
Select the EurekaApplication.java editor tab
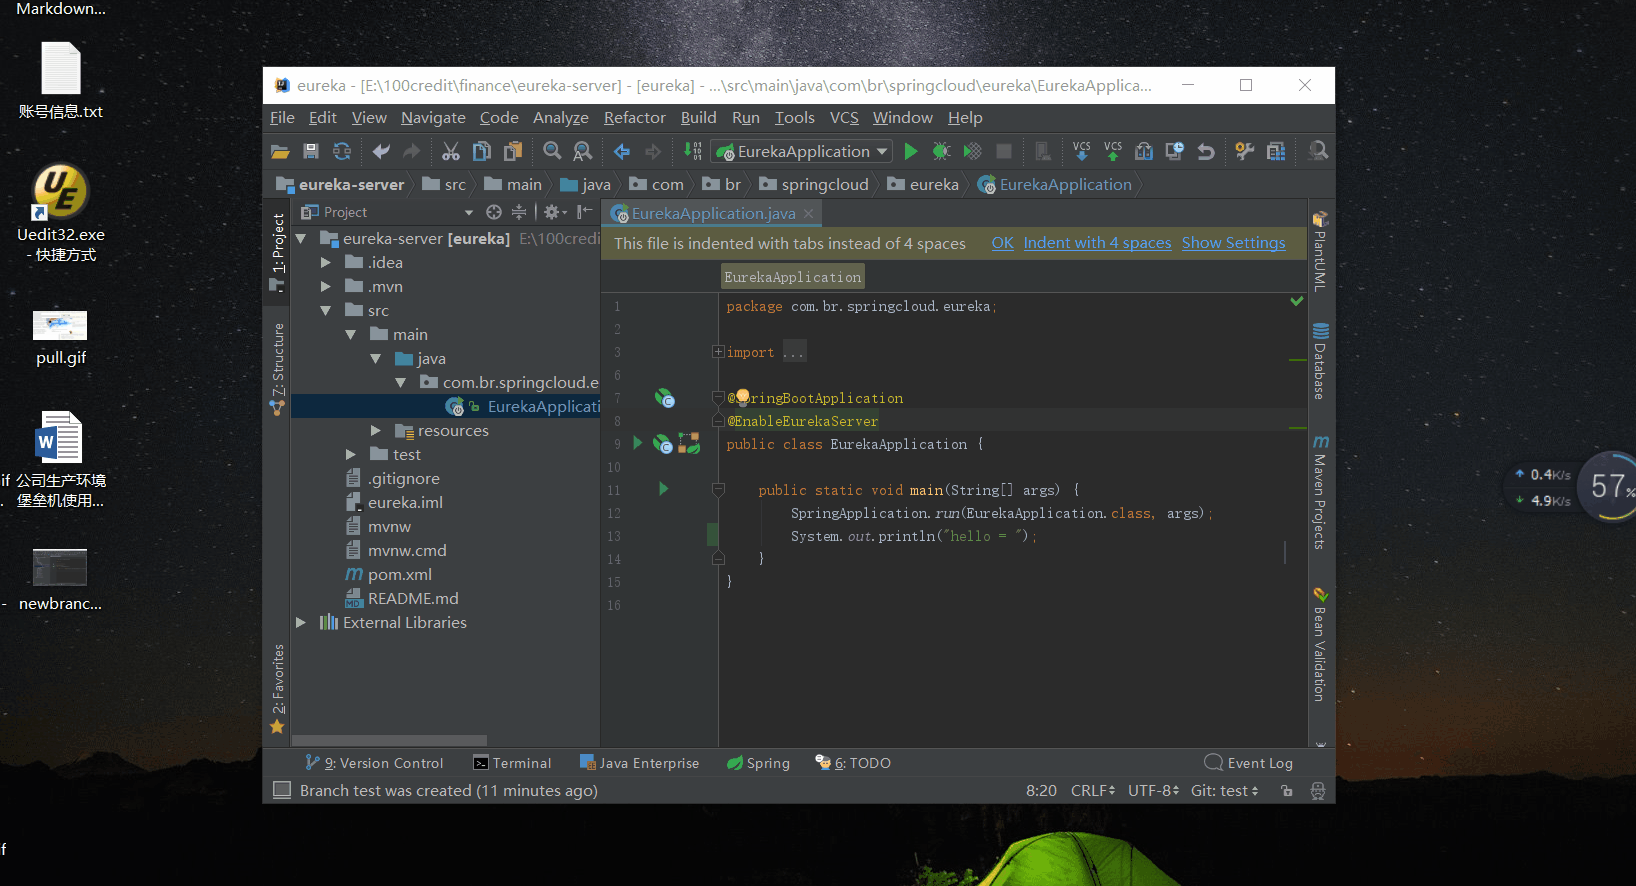713,213
